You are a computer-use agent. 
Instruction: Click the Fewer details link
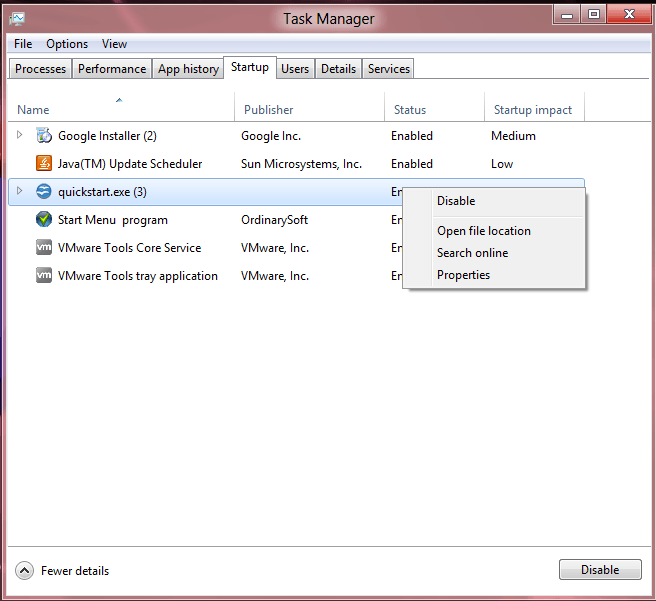click(75, 571)
